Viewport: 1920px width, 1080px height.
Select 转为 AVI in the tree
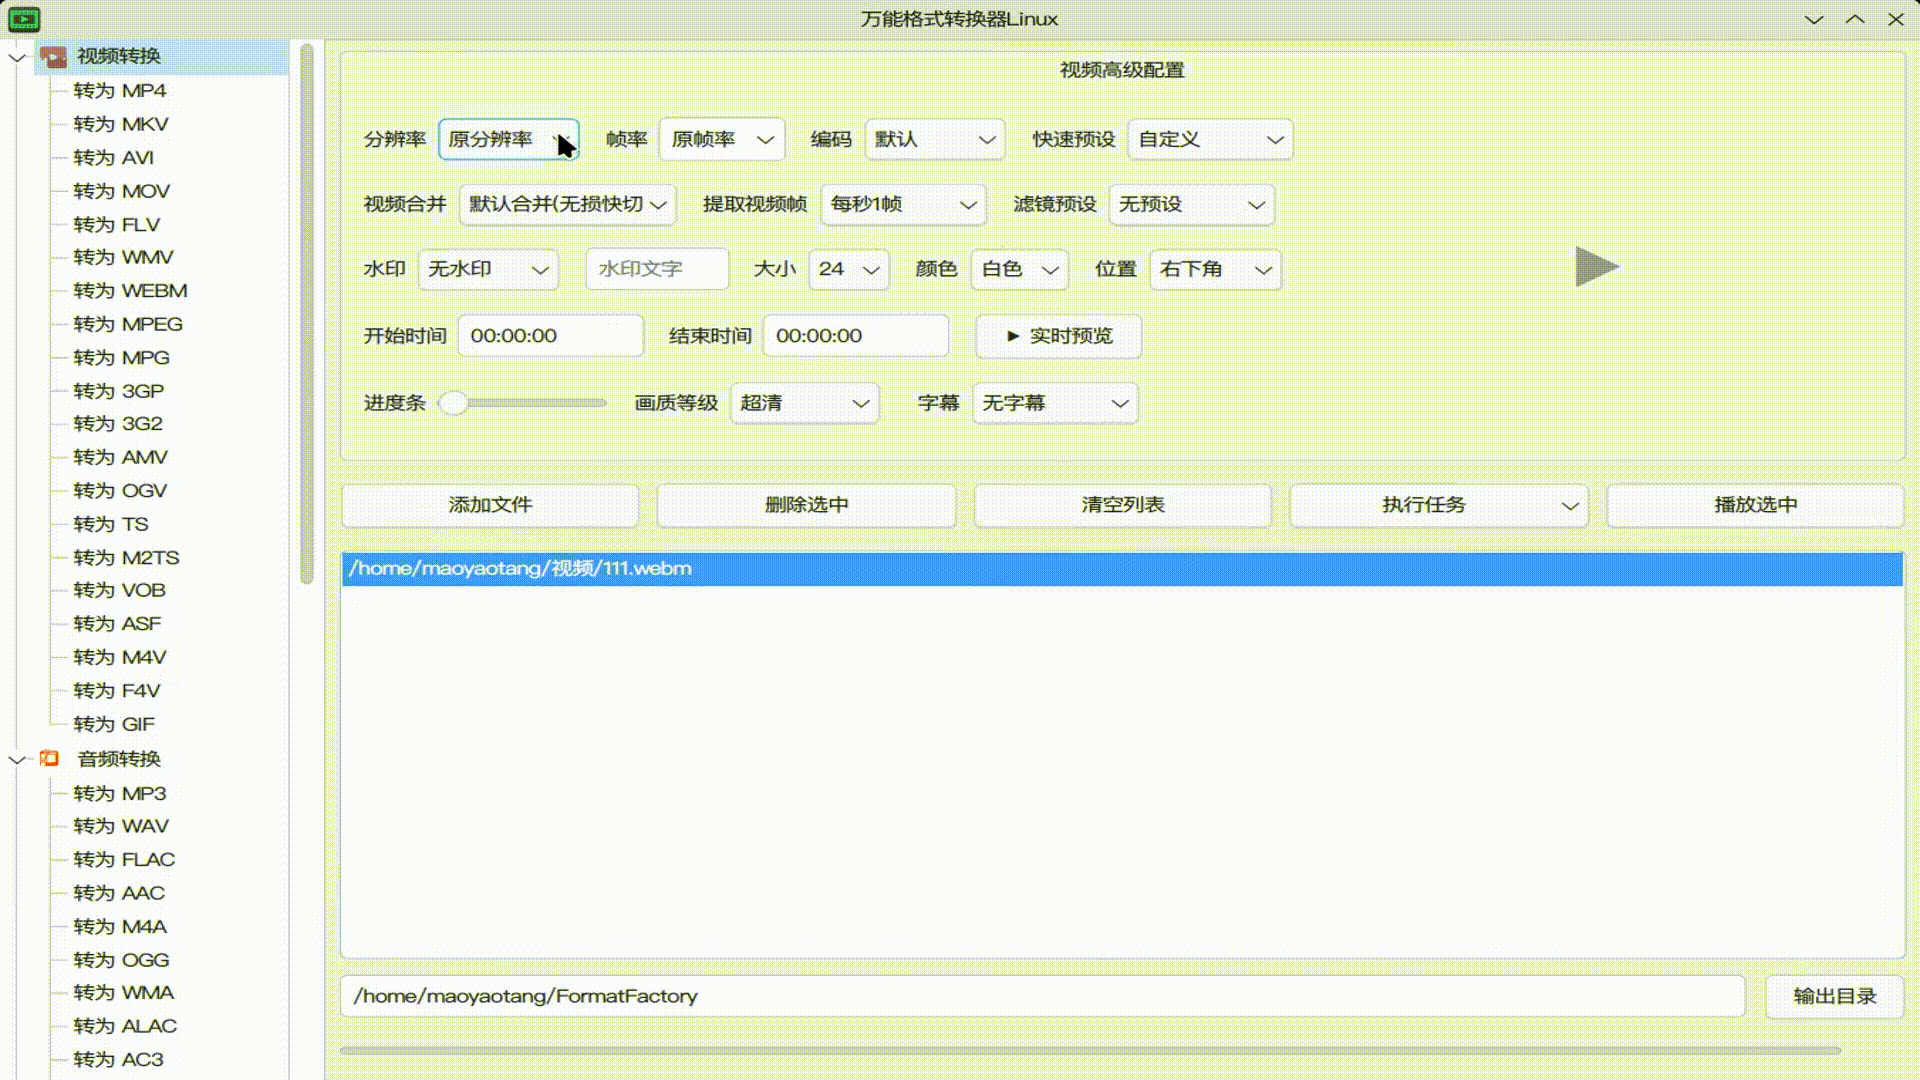coord(113,158)
